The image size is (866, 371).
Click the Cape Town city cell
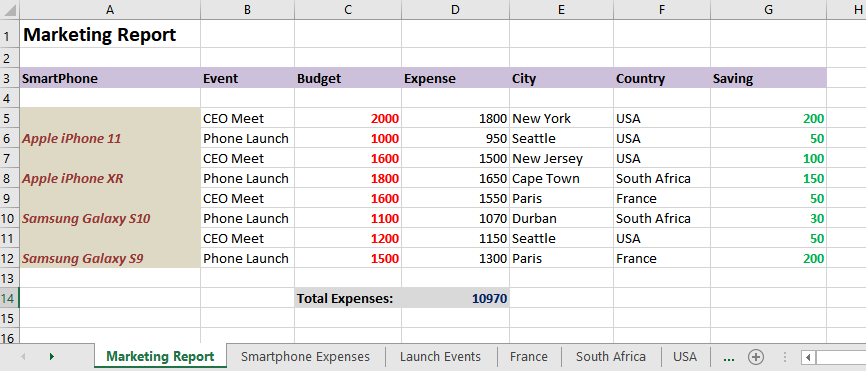pyautogui.click(x=561, y=178)
